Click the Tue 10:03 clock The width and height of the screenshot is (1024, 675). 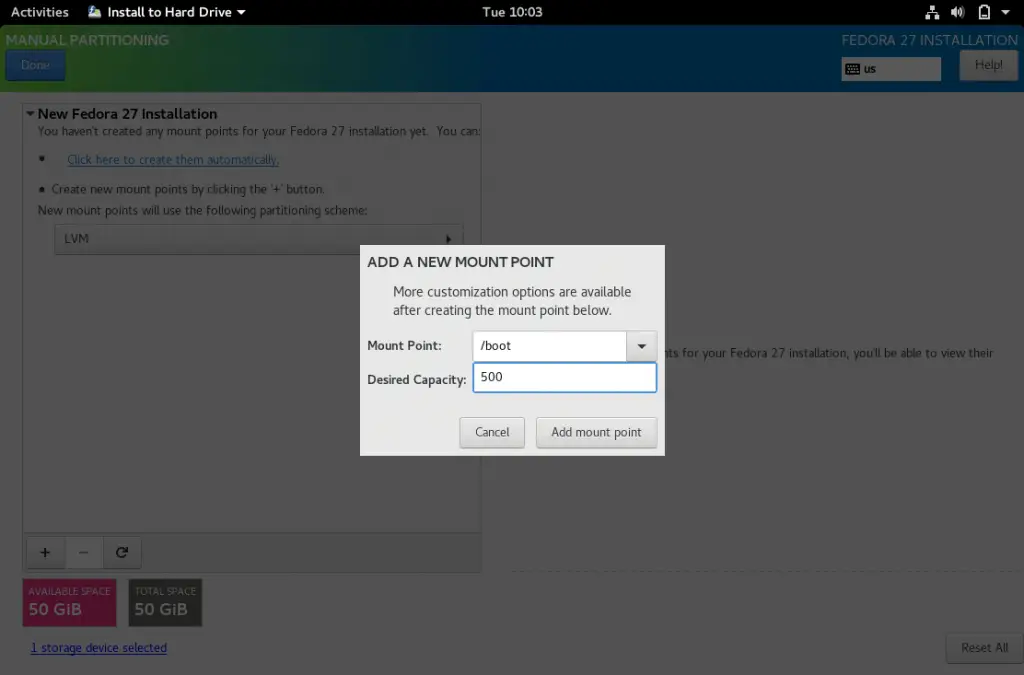tap(512, 12)
